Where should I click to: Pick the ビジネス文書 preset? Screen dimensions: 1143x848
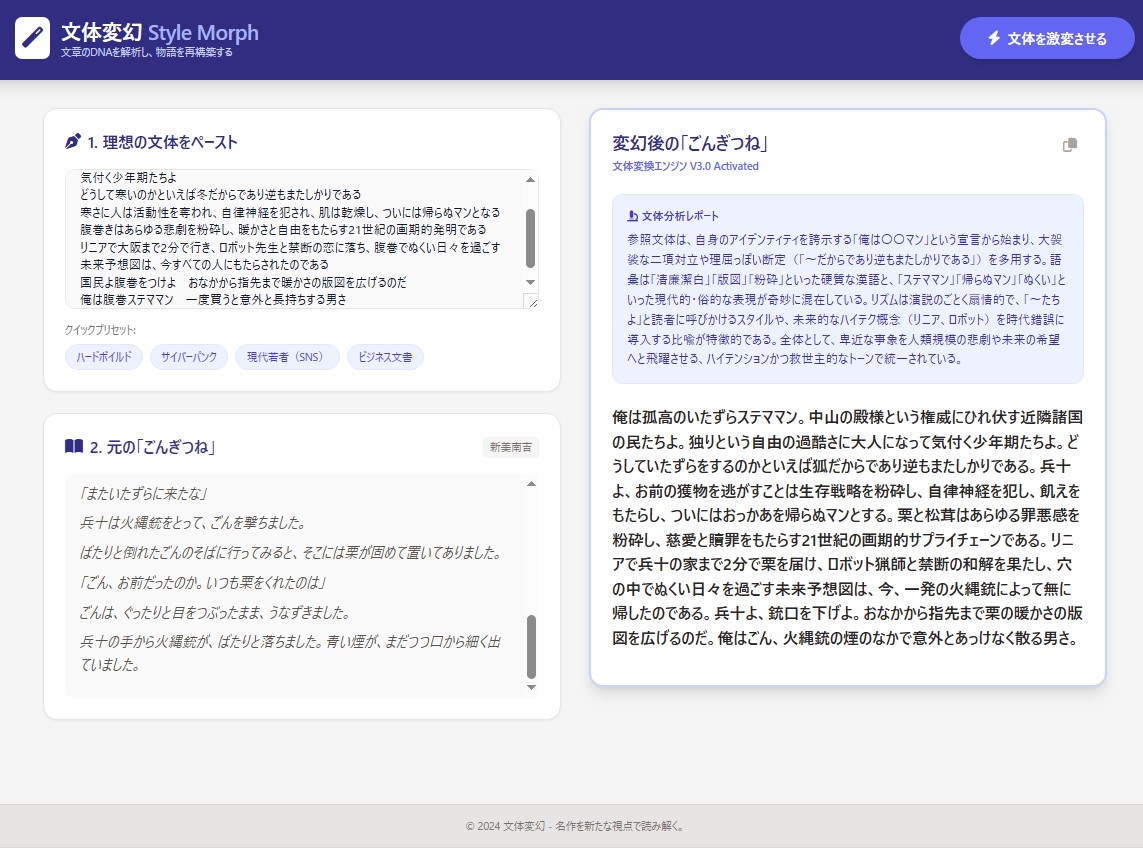(x=385, y=357)
